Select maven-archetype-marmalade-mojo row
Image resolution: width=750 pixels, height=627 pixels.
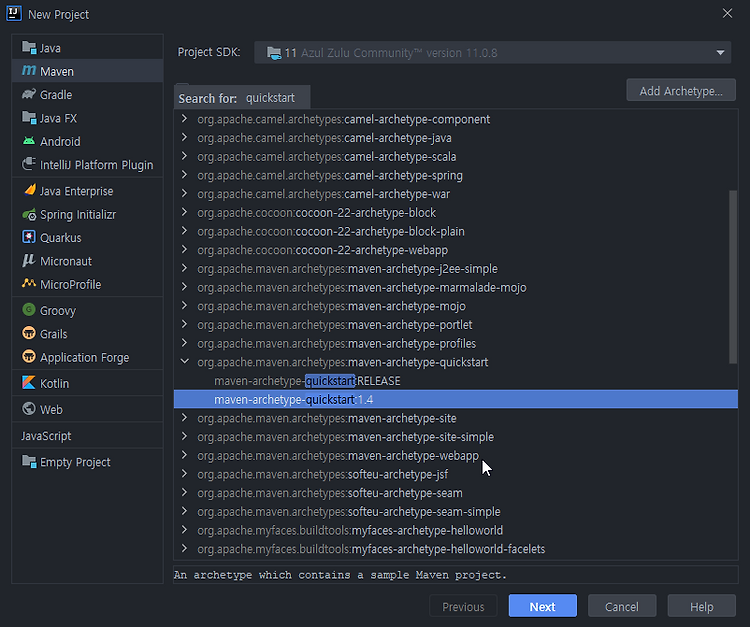coord(455,287)
